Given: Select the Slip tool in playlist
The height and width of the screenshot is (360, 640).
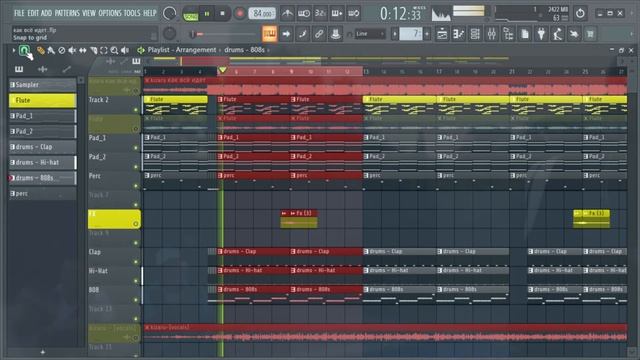Looking at the screenshot, I should tap(83, 50).
